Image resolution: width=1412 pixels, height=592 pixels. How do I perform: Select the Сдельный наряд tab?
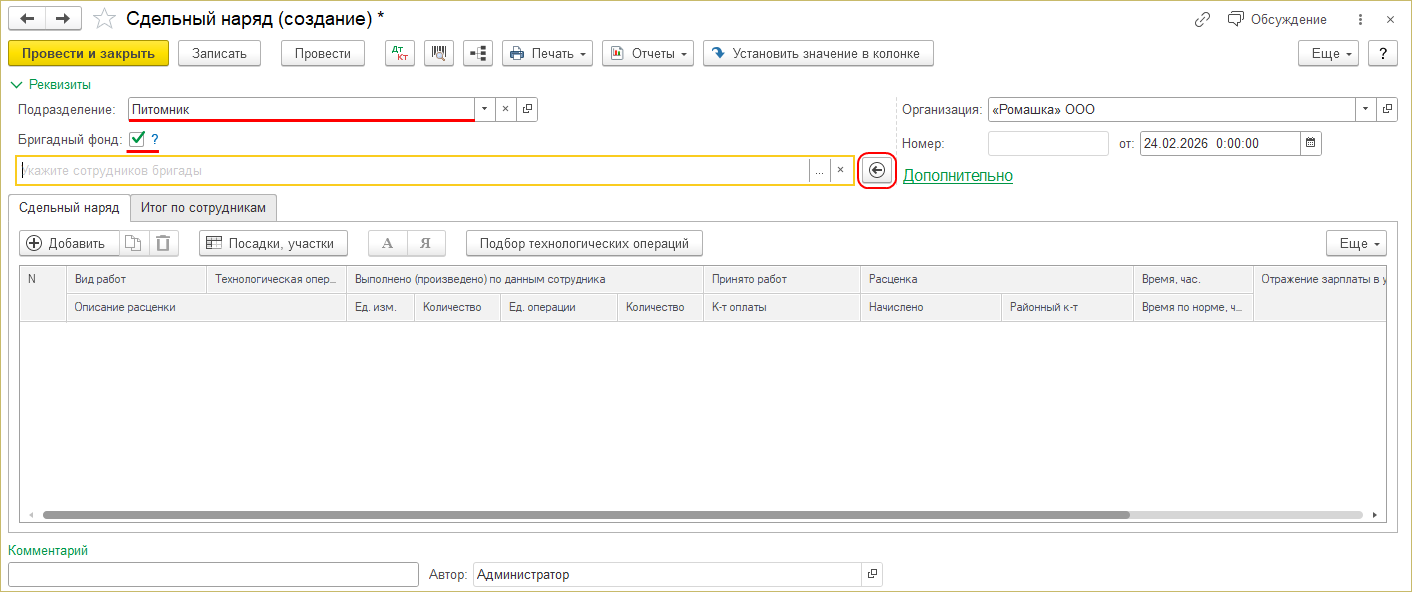(x=69, y=207)
